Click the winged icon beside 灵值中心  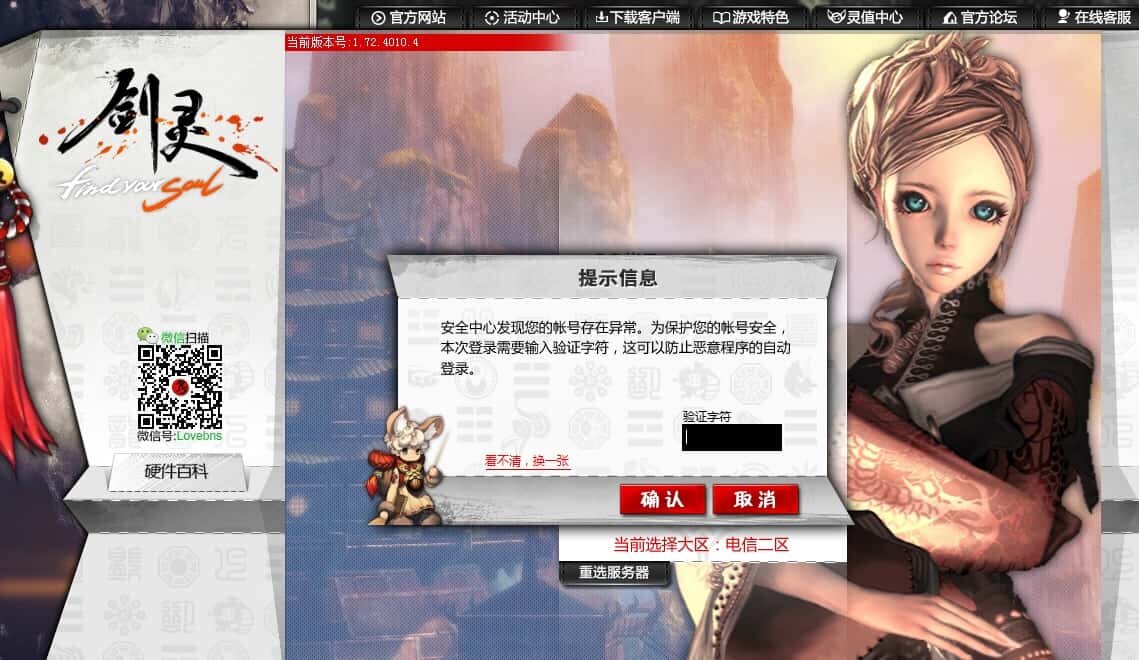836,17
